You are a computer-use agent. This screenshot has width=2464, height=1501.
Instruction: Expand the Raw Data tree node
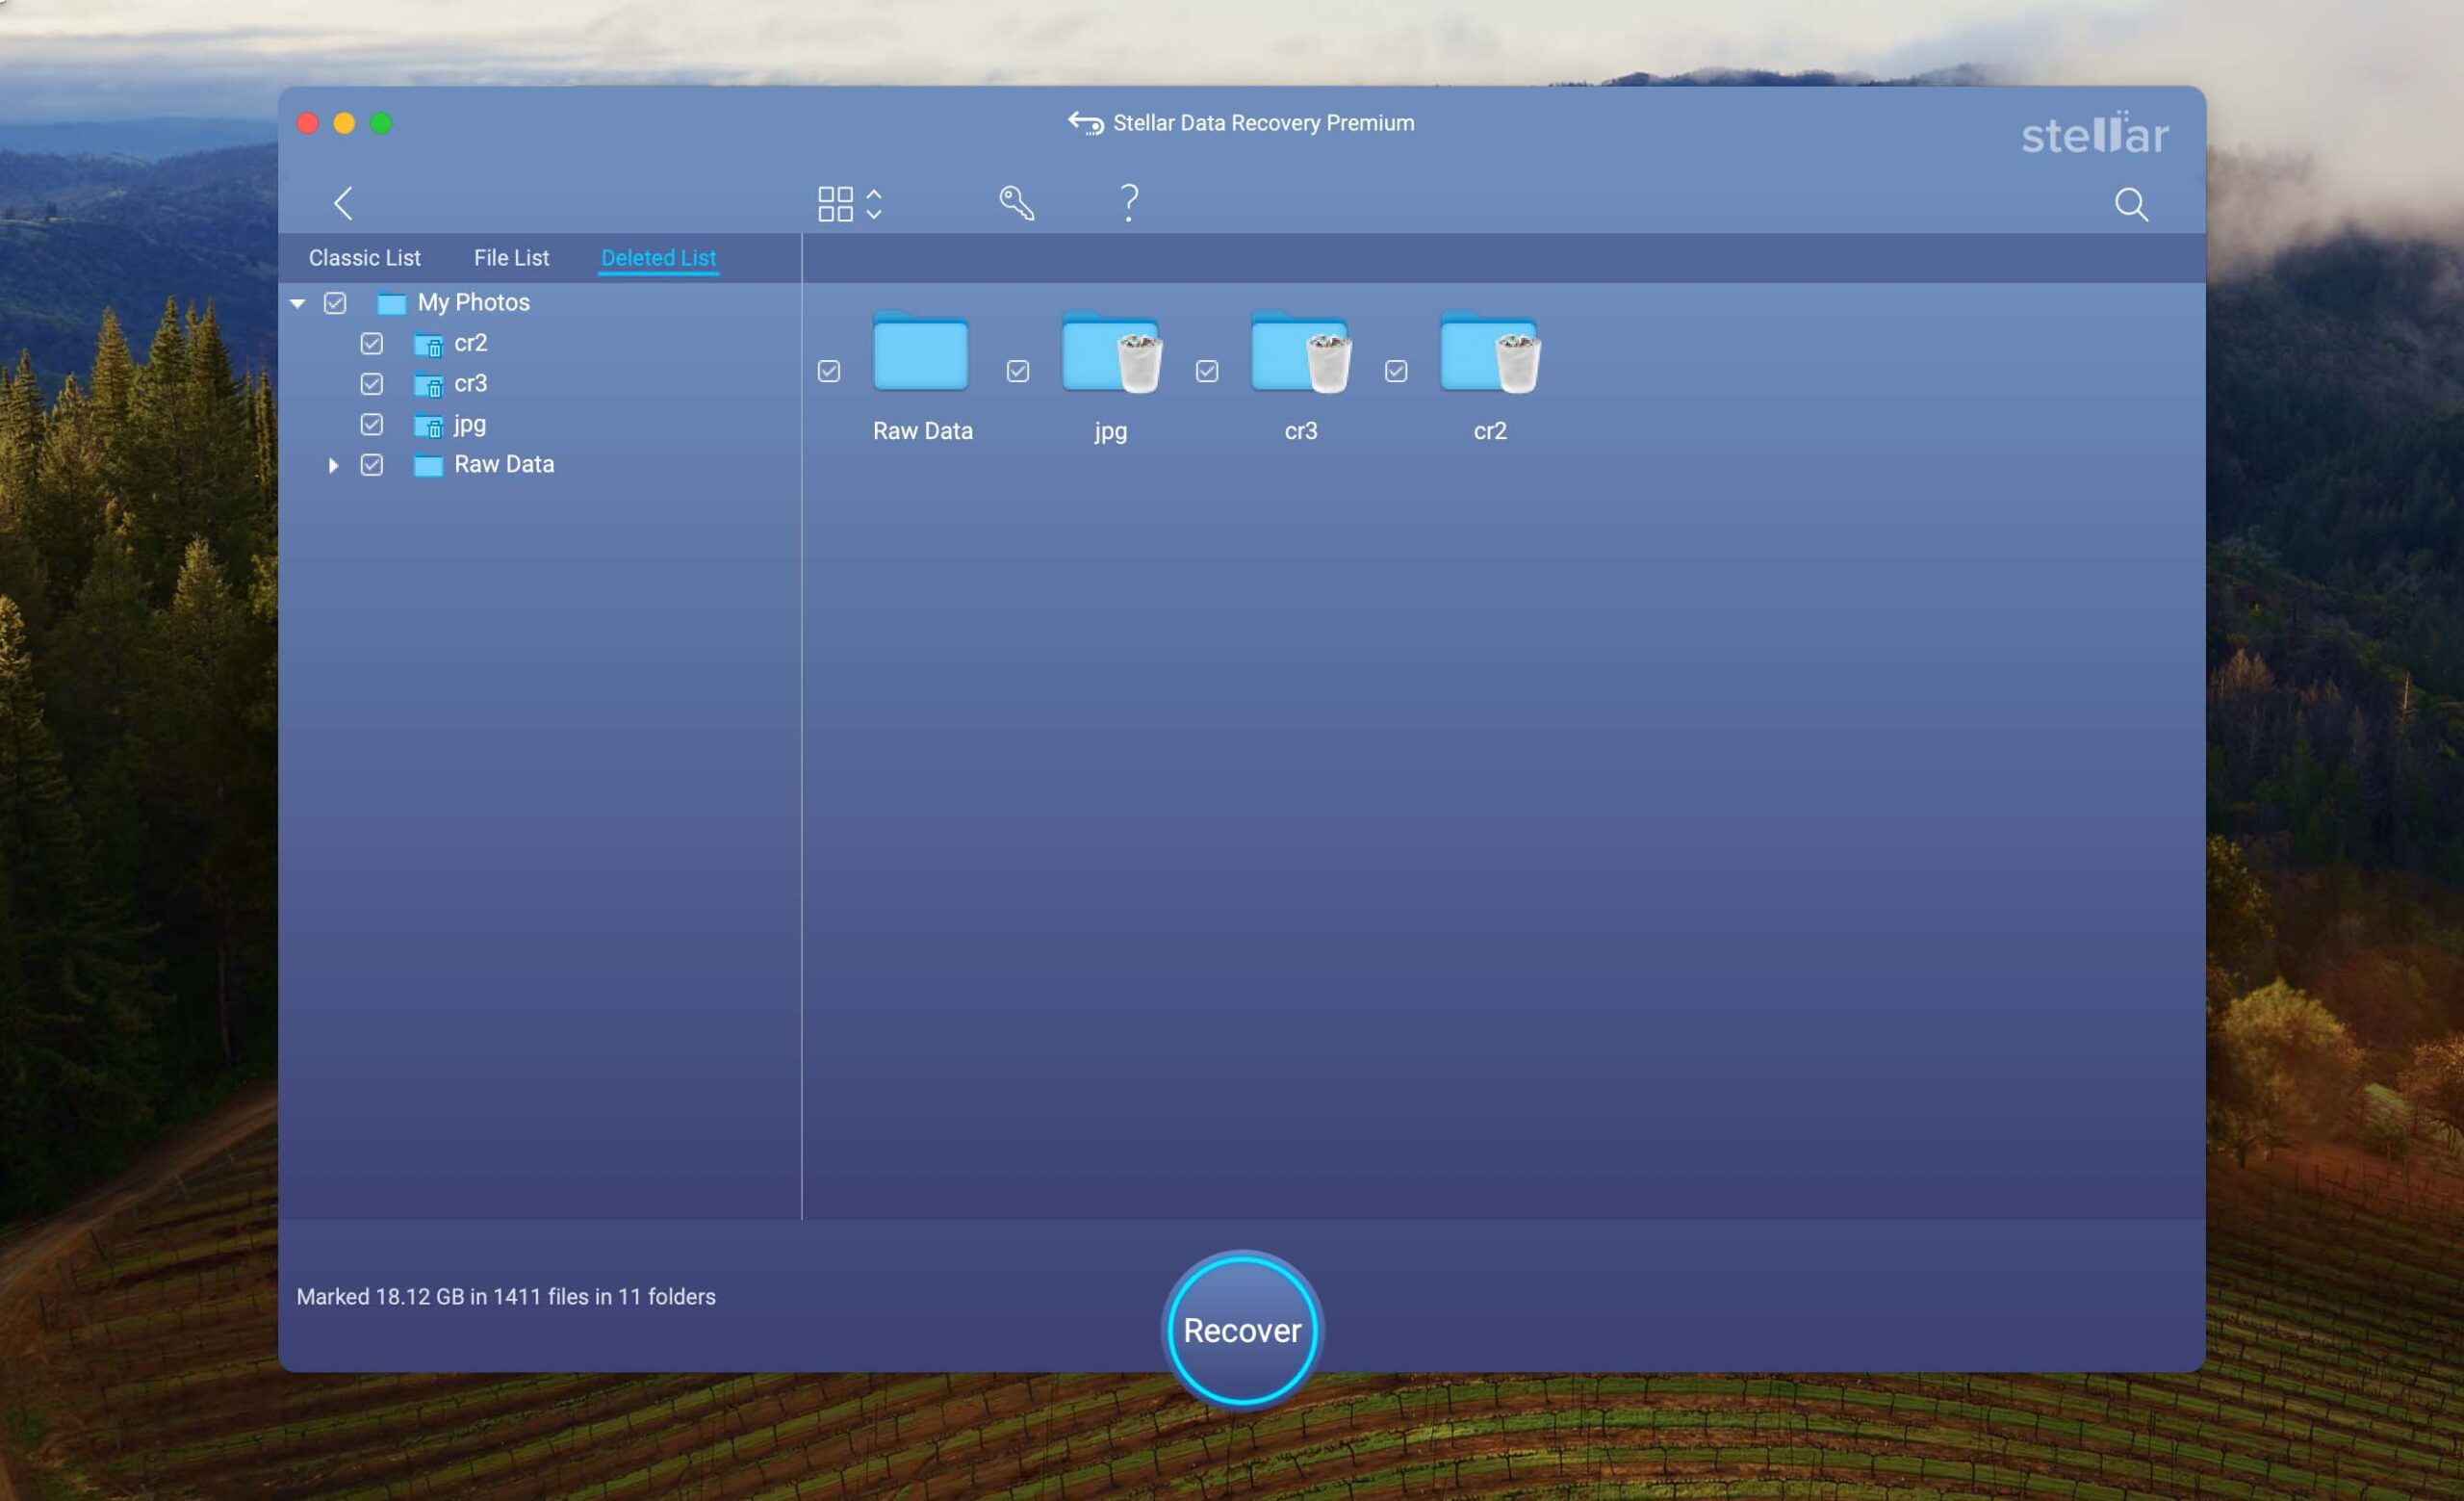click(x=333, y=465)
